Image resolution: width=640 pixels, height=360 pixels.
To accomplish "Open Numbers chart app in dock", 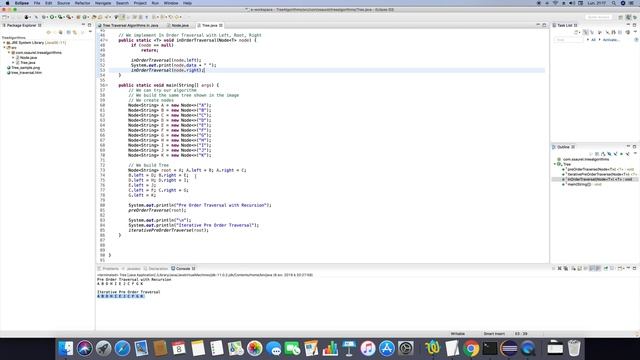I will pyautogui.click(x=330, y=349).
